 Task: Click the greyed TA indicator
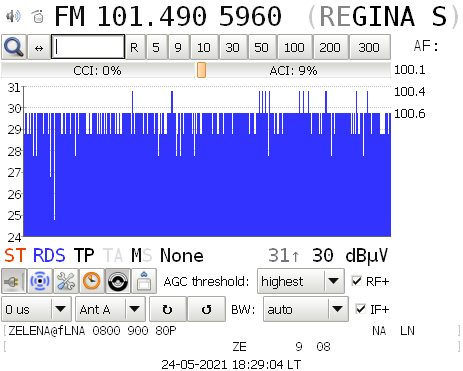(x=113, y=256)
